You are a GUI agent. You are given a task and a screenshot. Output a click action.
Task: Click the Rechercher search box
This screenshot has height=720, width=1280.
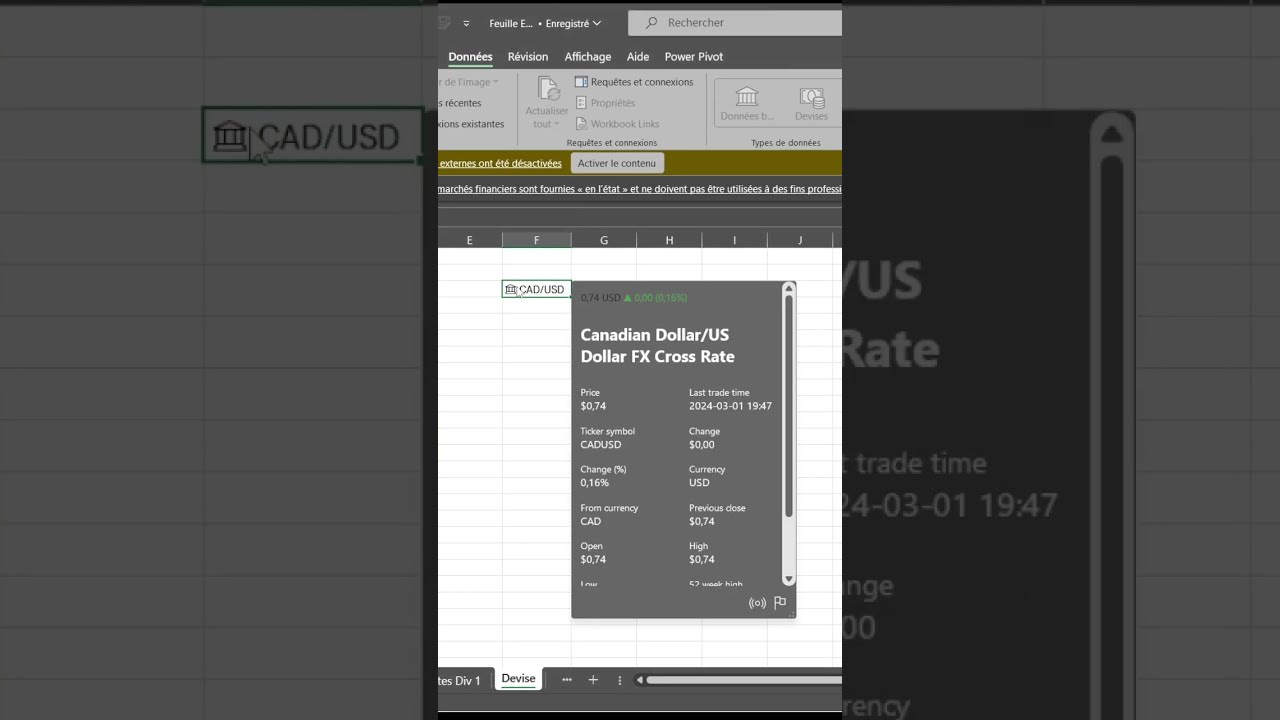click(735, 23)
